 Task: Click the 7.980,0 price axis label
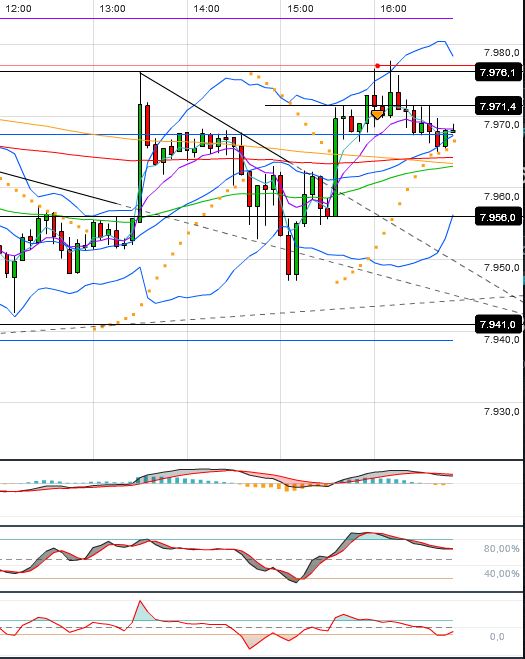coord(501,53)
